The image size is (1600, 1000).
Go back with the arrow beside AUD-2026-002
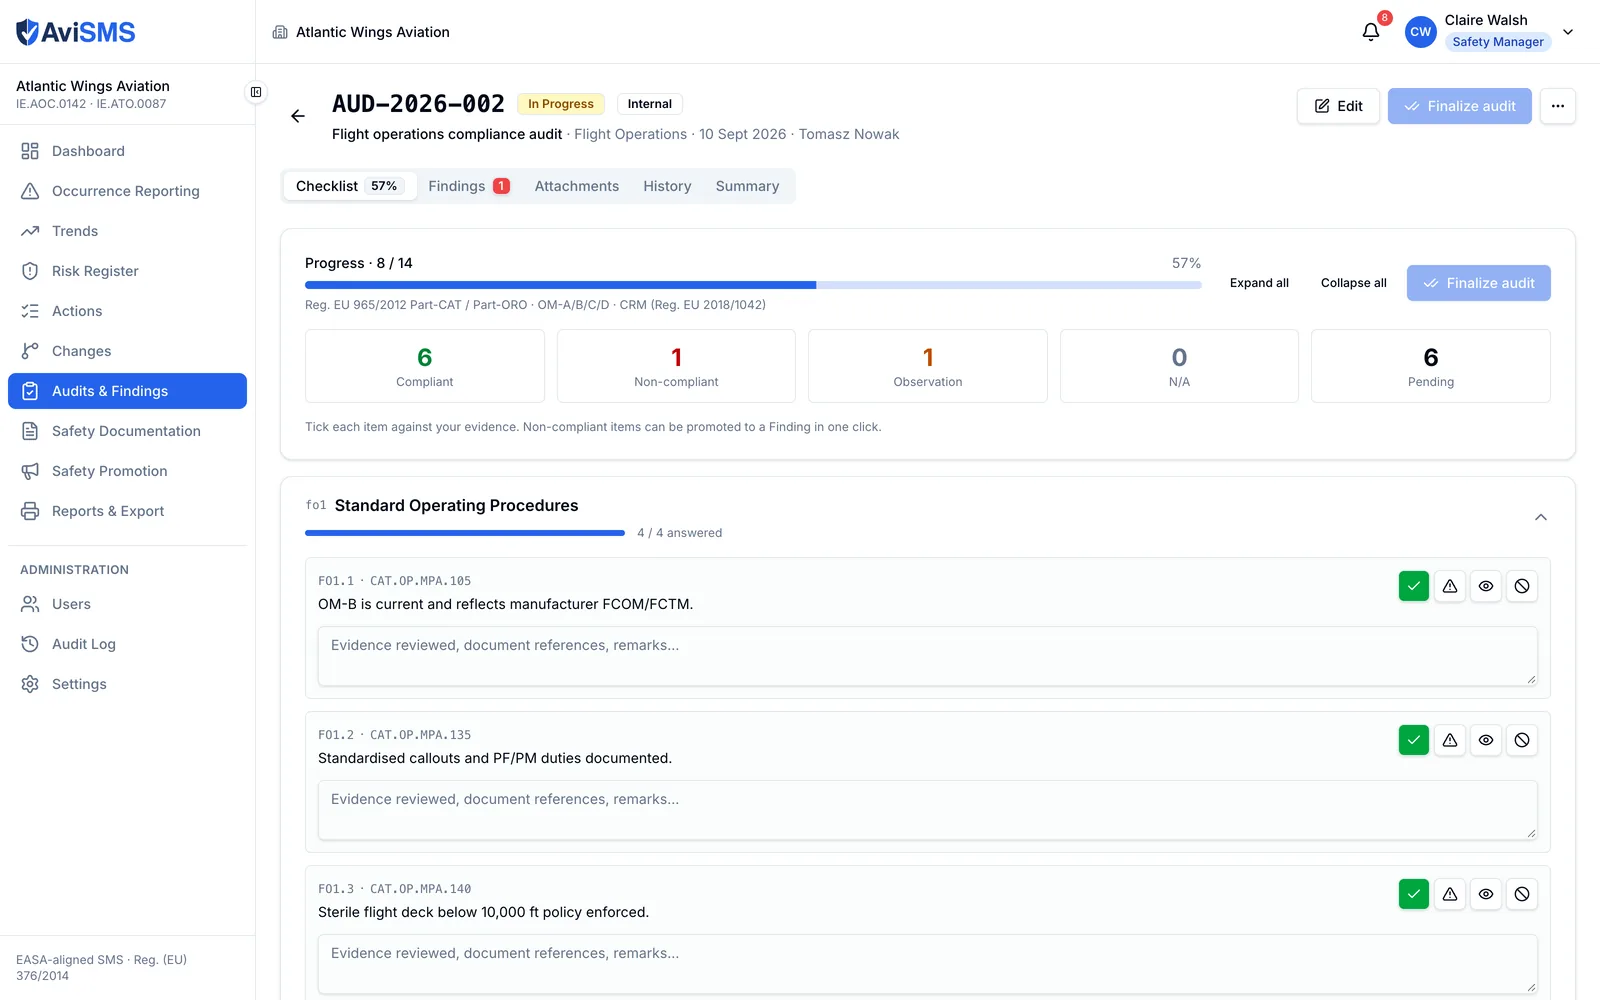coord(298,116)
